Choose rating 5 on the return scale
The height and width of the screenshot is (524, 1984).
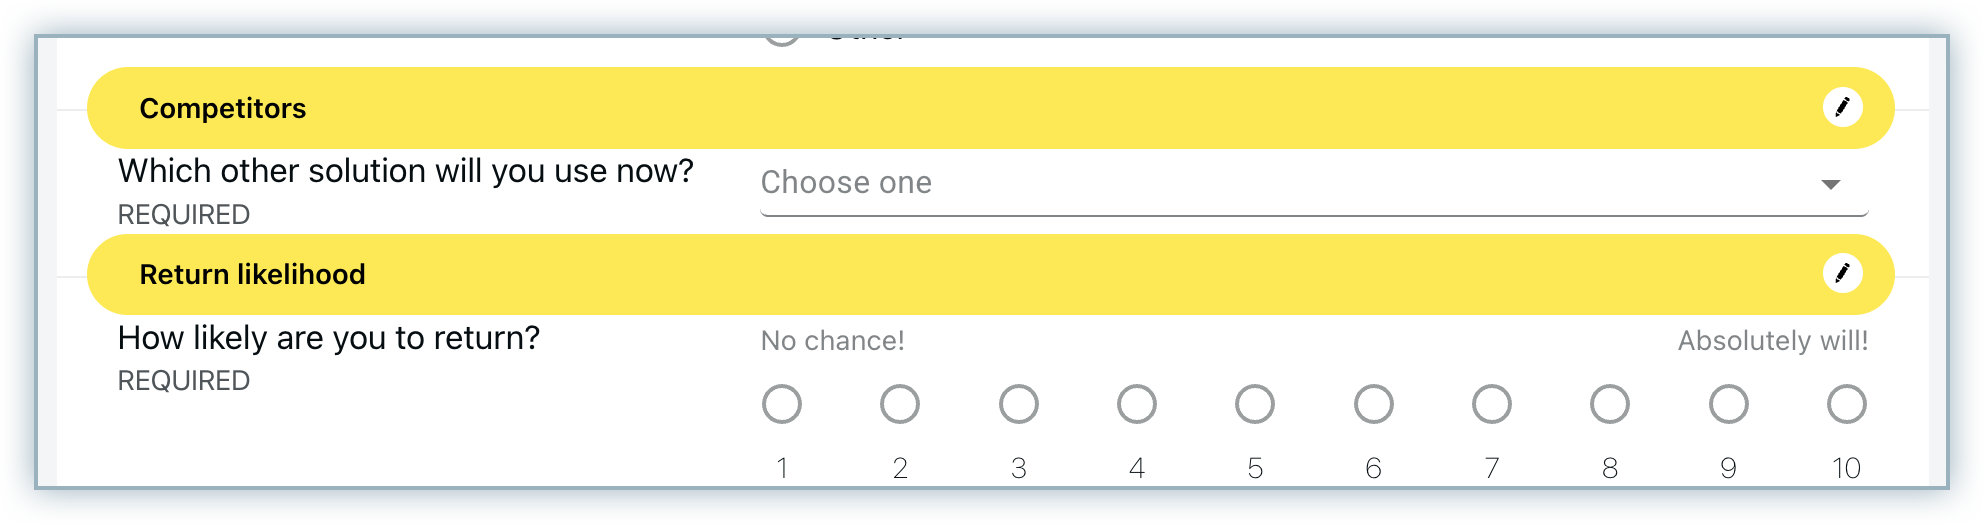click(x=1255, y=405)
